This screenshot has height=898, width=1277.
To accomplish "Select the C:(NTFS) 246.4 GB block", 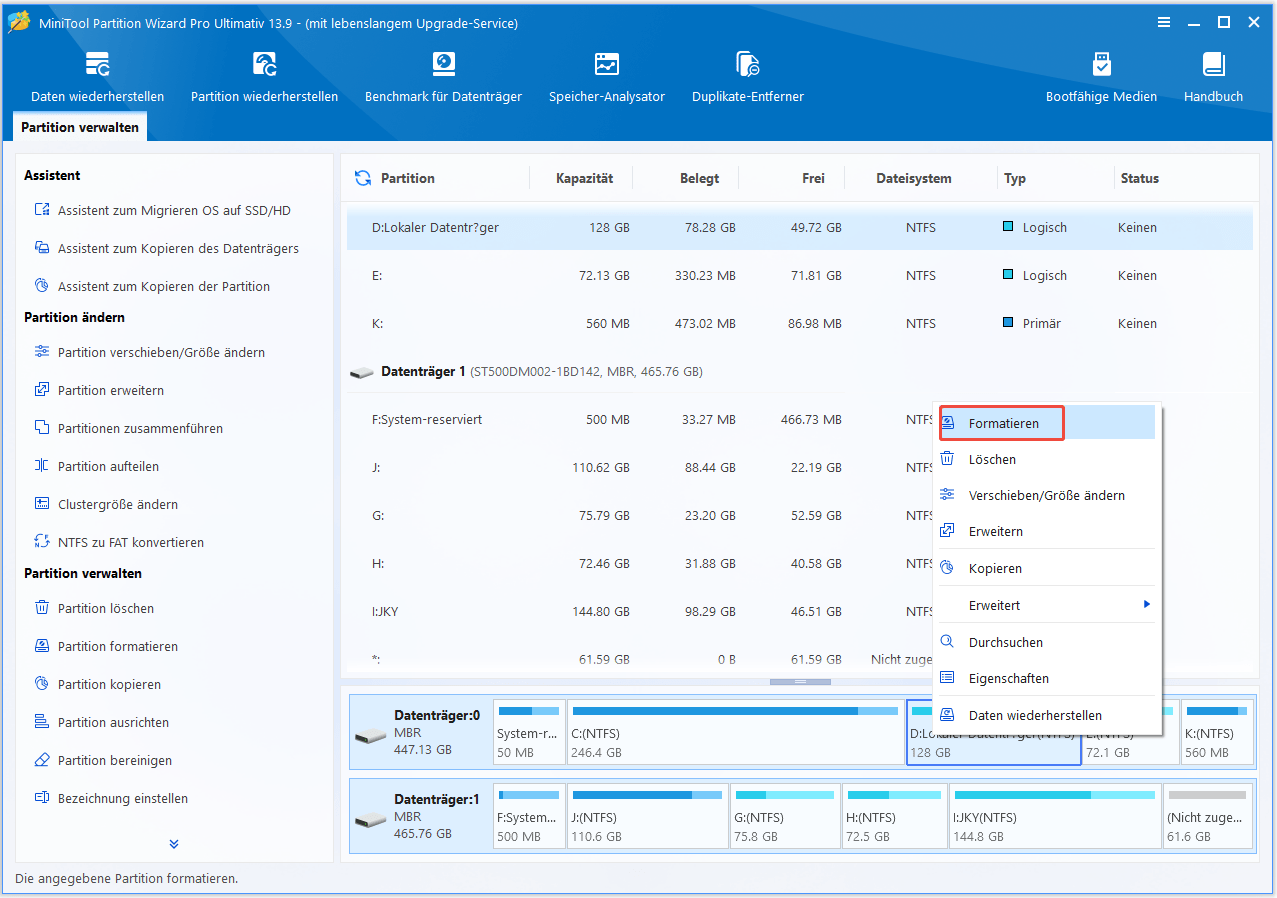I will click(735, 732).
